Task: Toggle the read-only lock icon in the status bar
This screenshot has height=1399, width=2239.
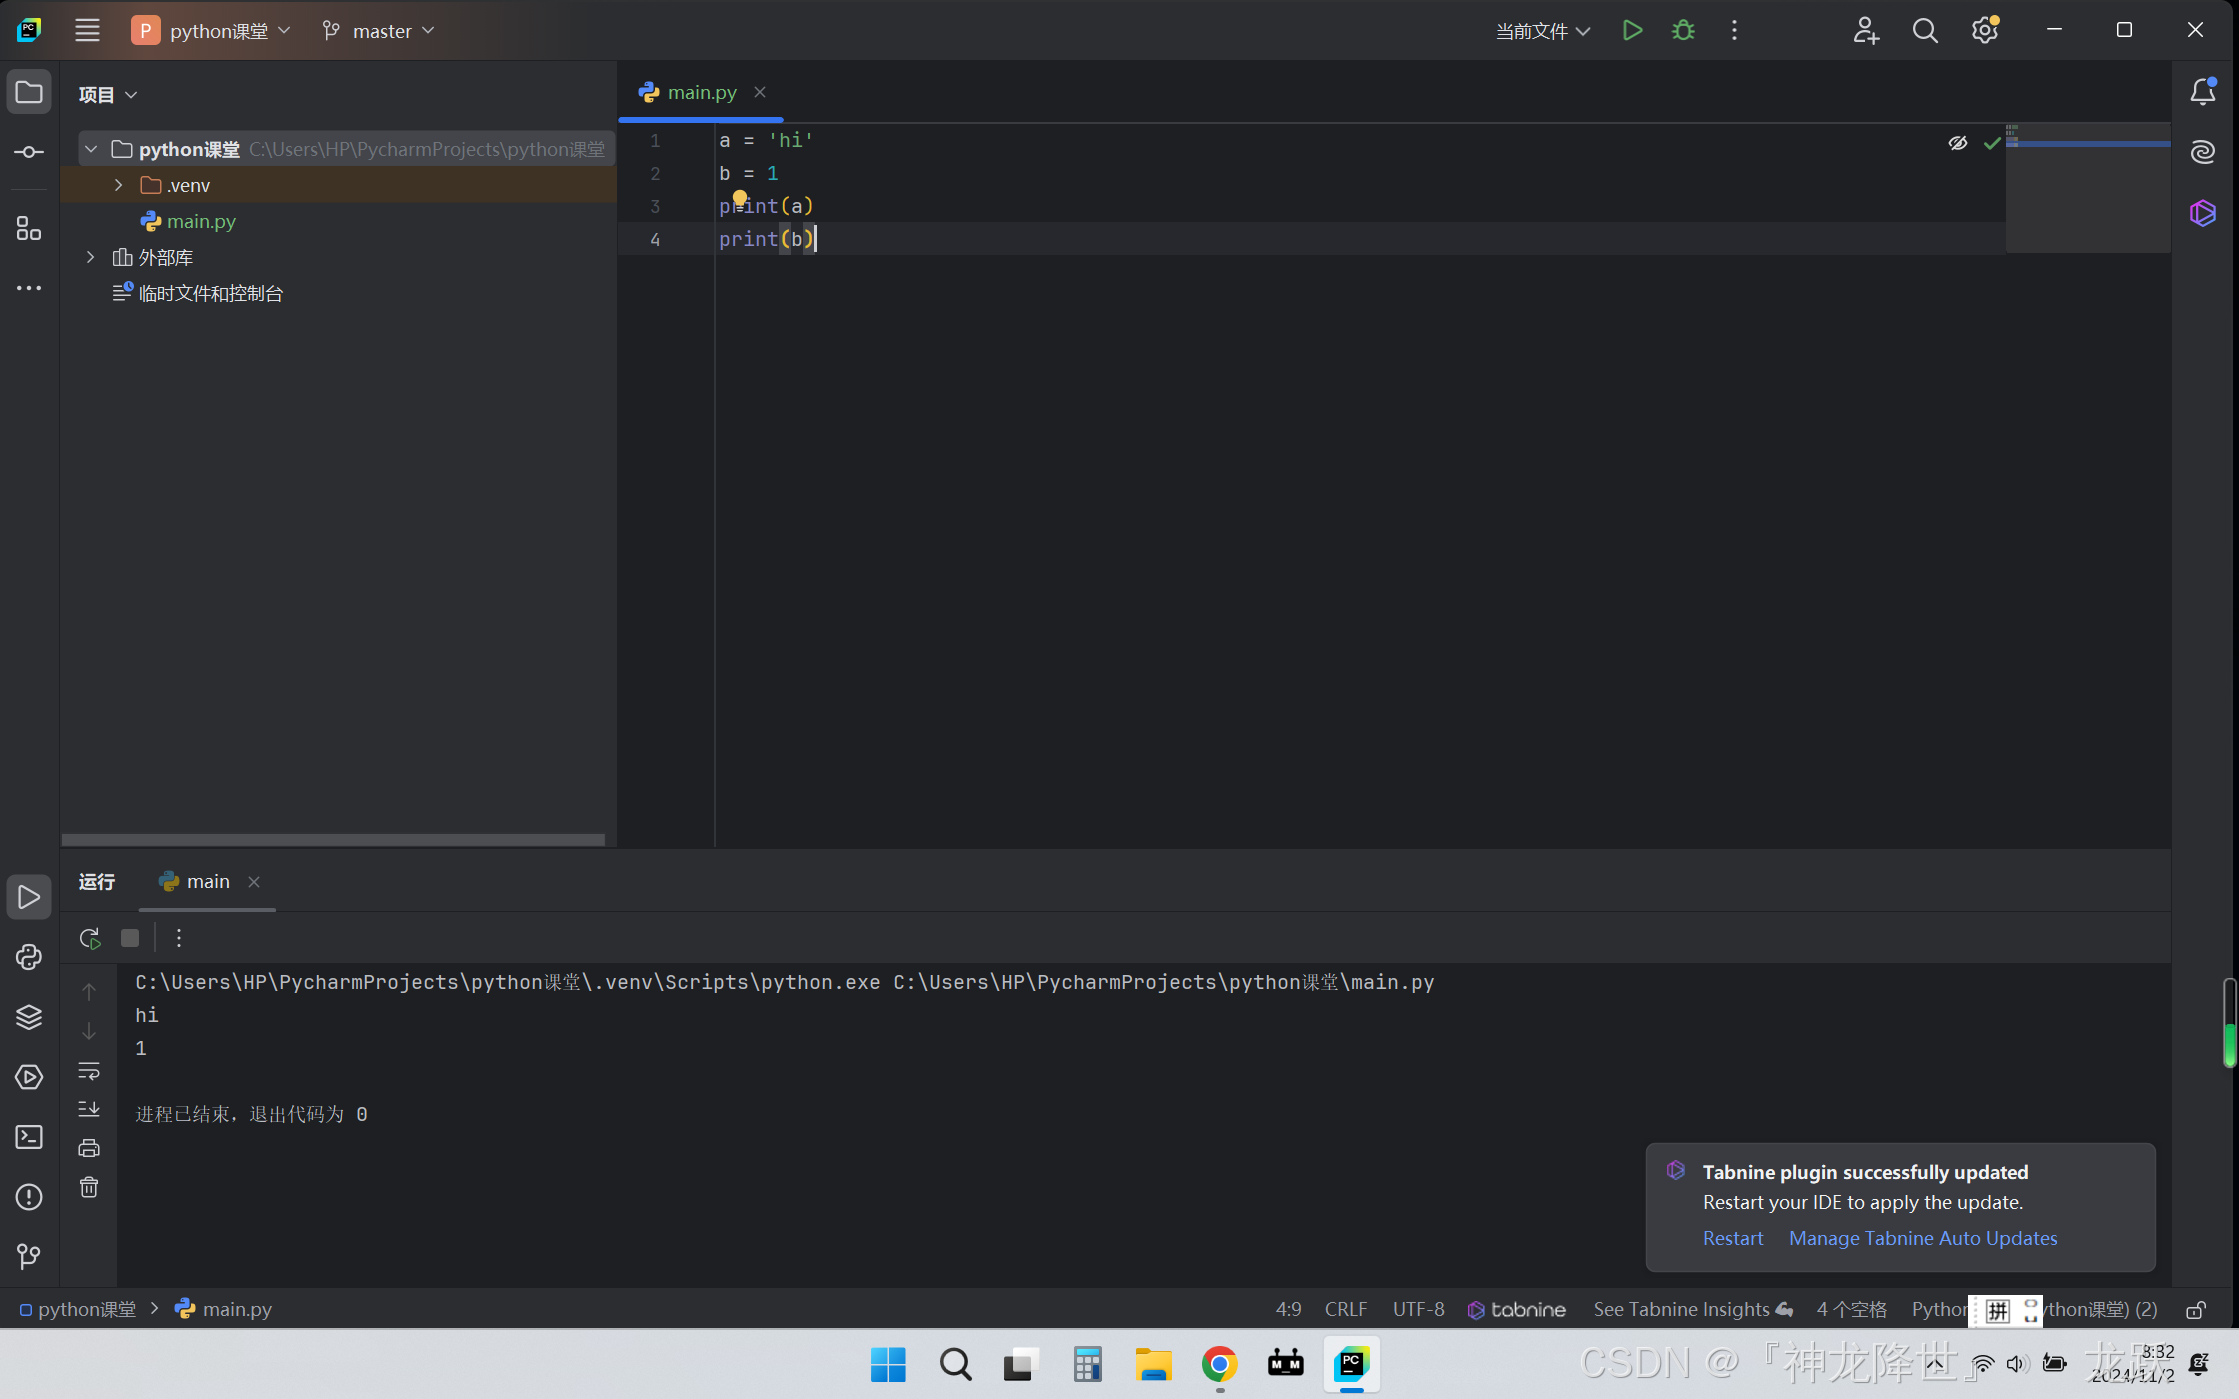Action: point(2196,1310)
